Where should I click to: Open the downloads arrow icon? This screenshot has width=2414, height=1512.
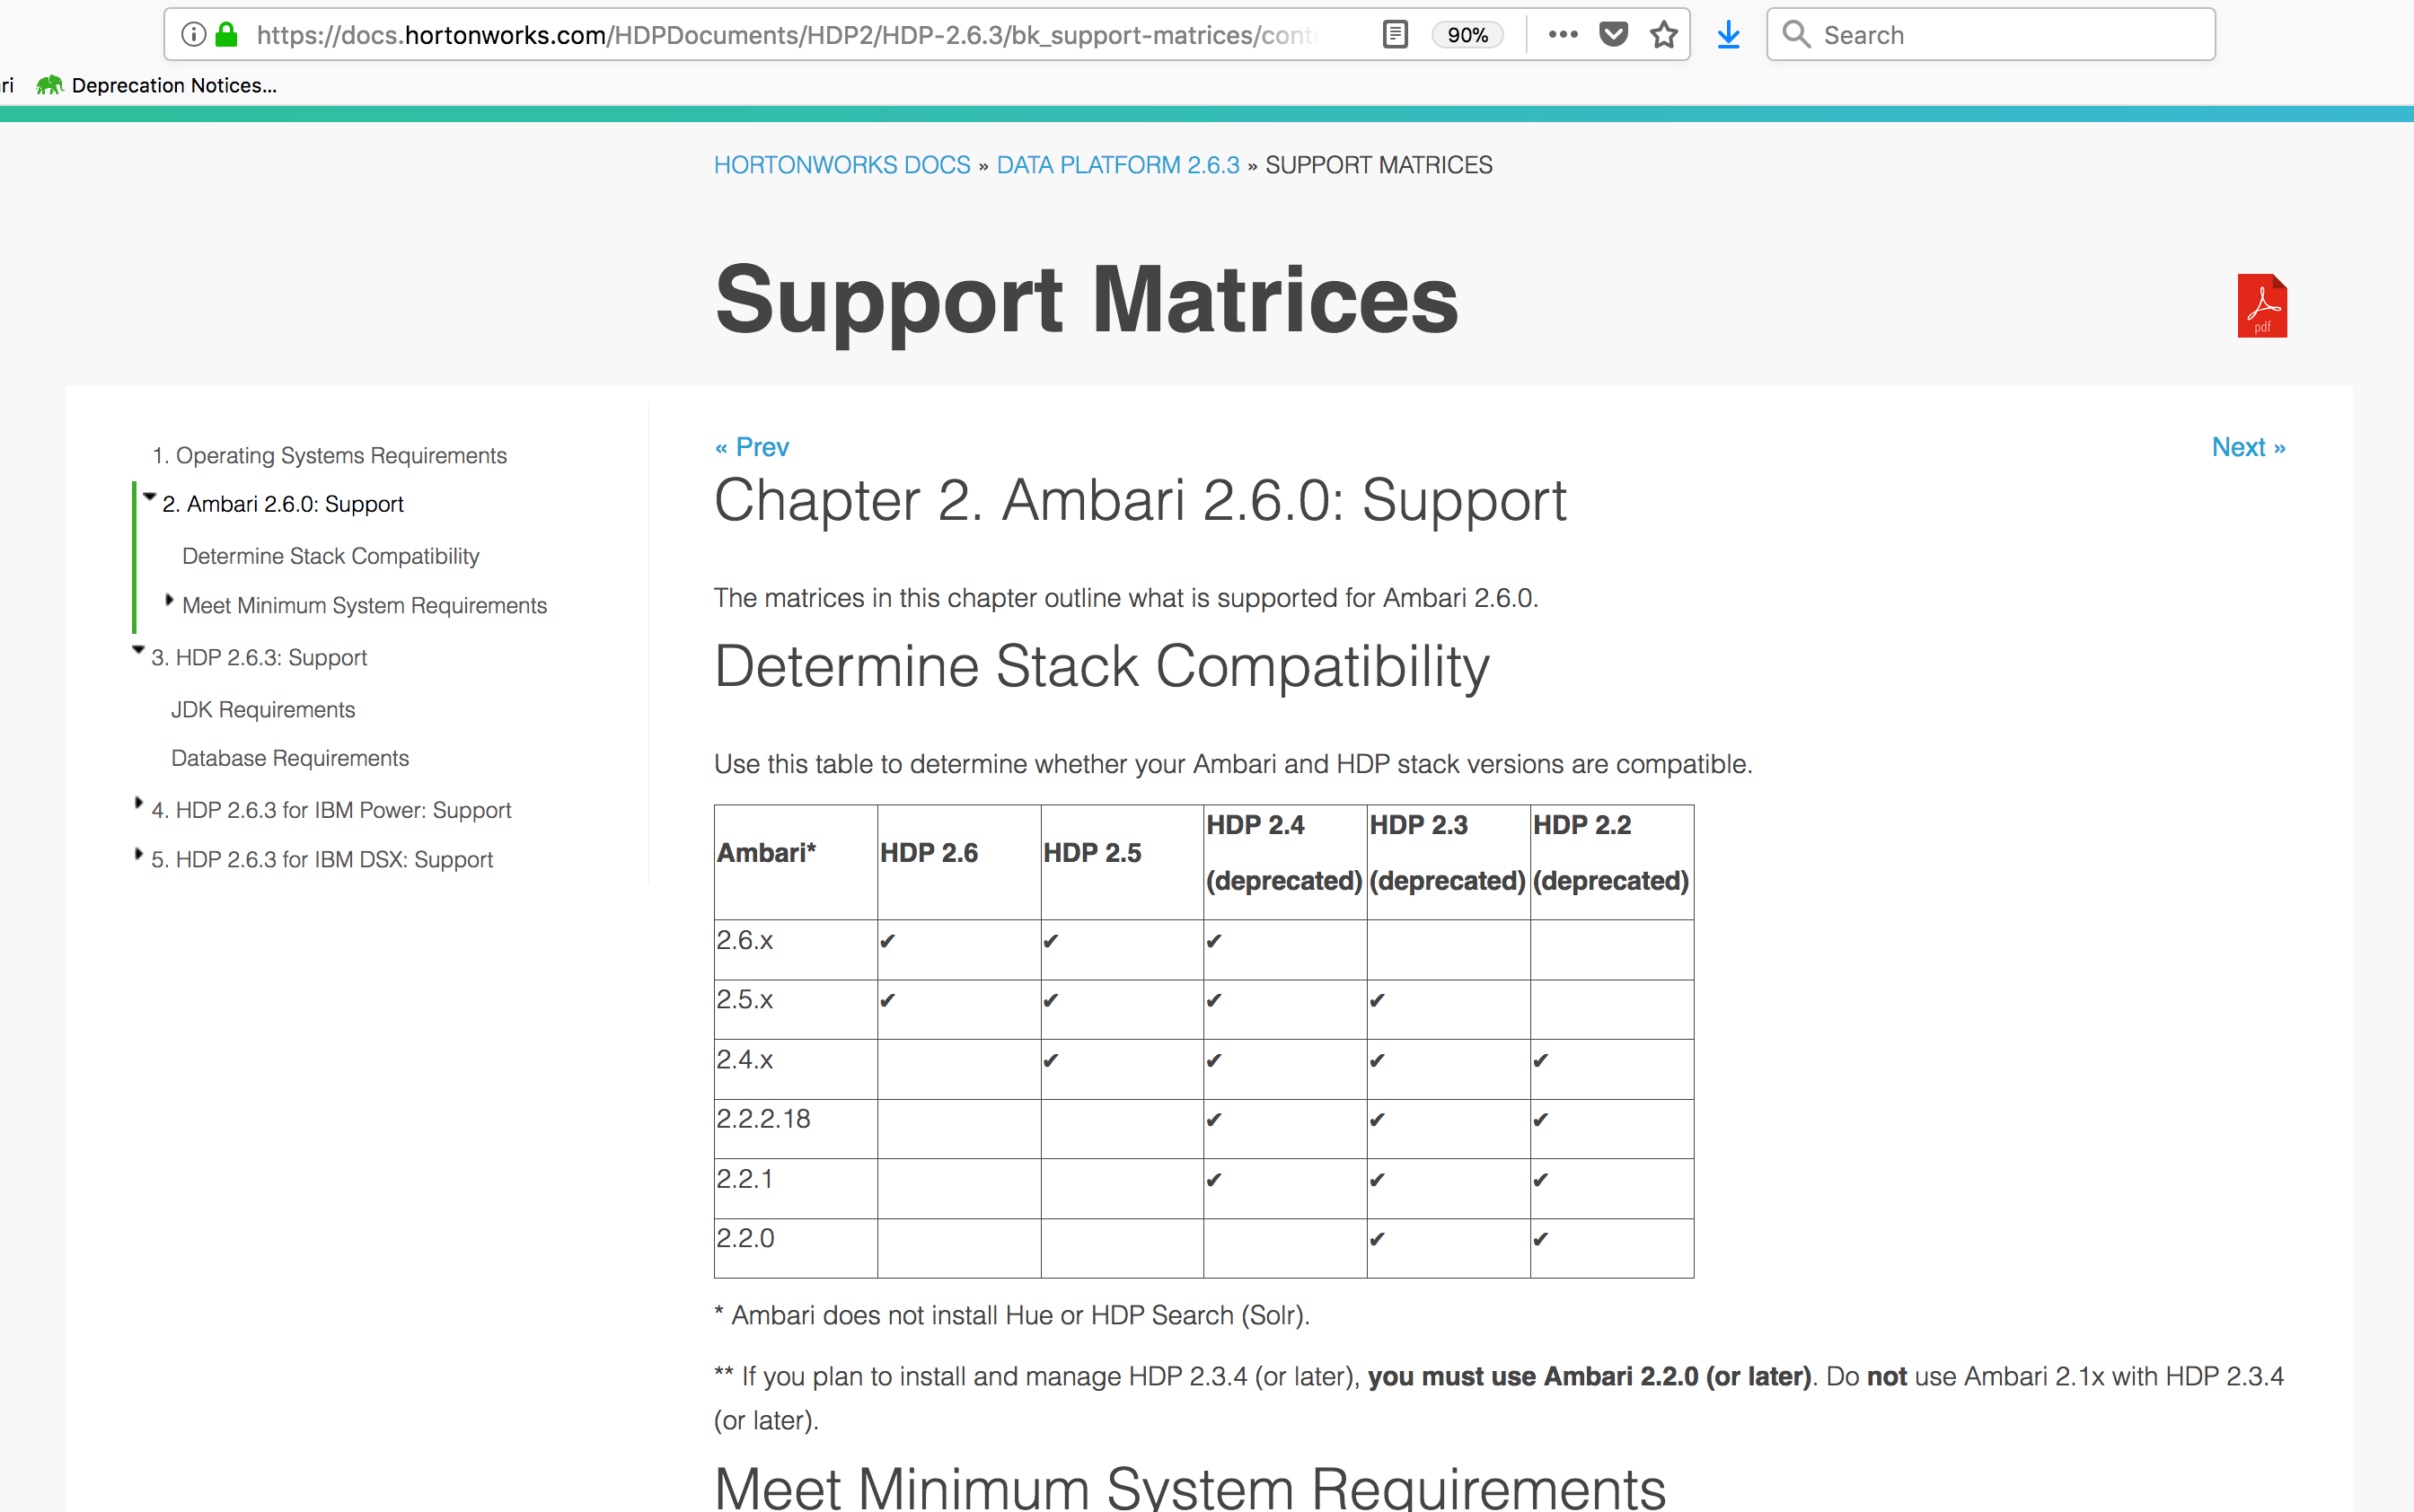click(1728, 35)
